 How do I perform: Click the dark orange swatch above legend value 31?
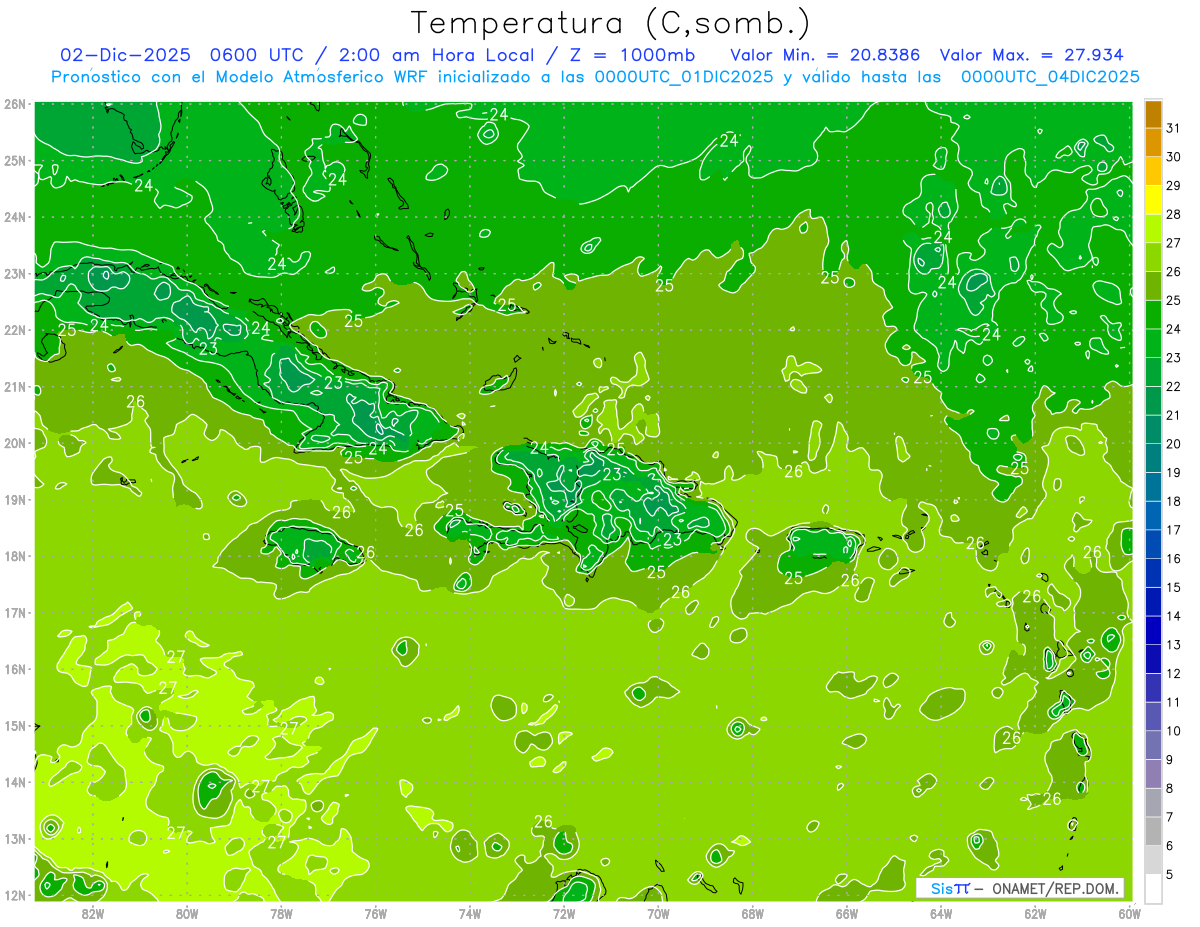tap(1153, 113)
